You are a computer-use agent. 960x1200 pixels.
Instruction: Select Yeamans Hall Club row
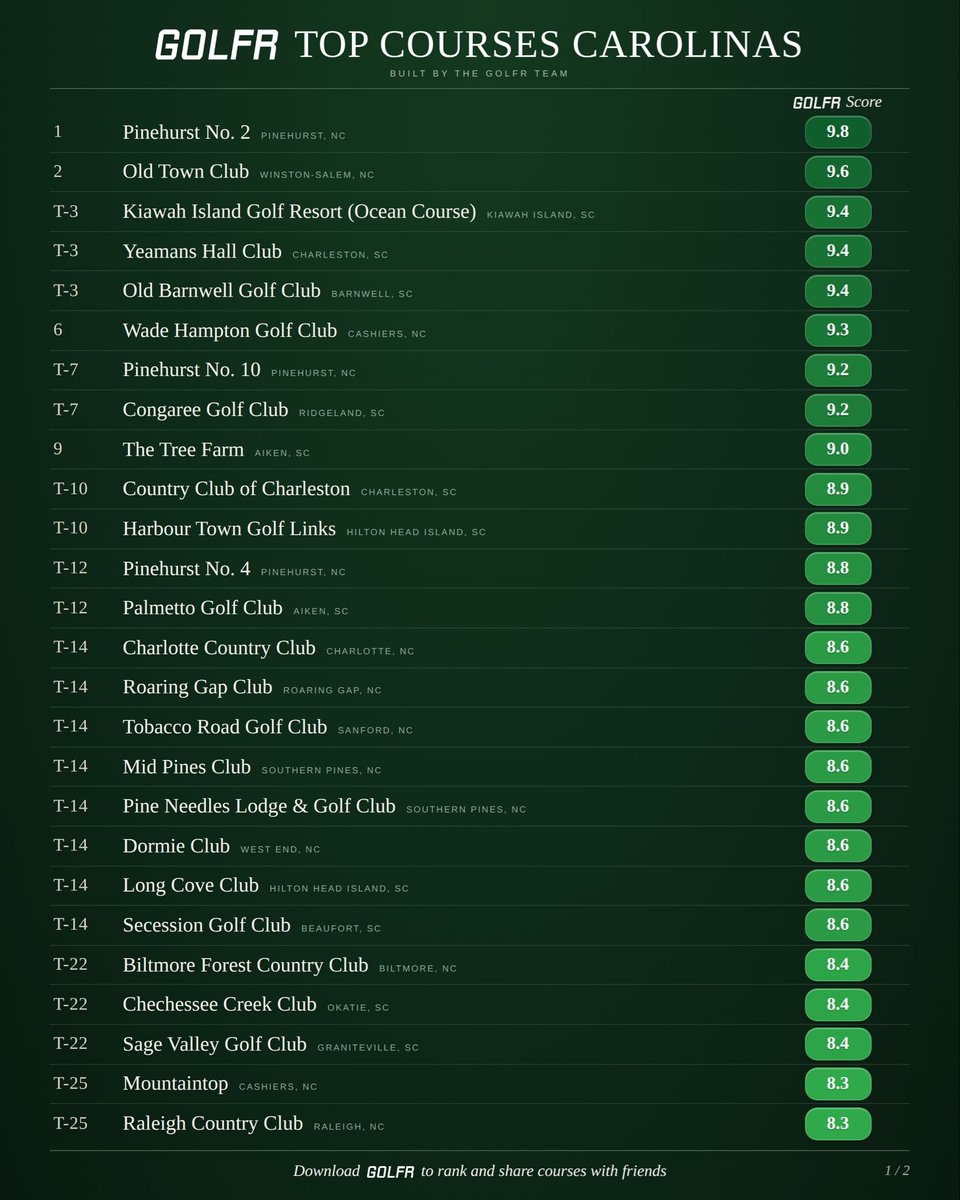click(481, 251)
